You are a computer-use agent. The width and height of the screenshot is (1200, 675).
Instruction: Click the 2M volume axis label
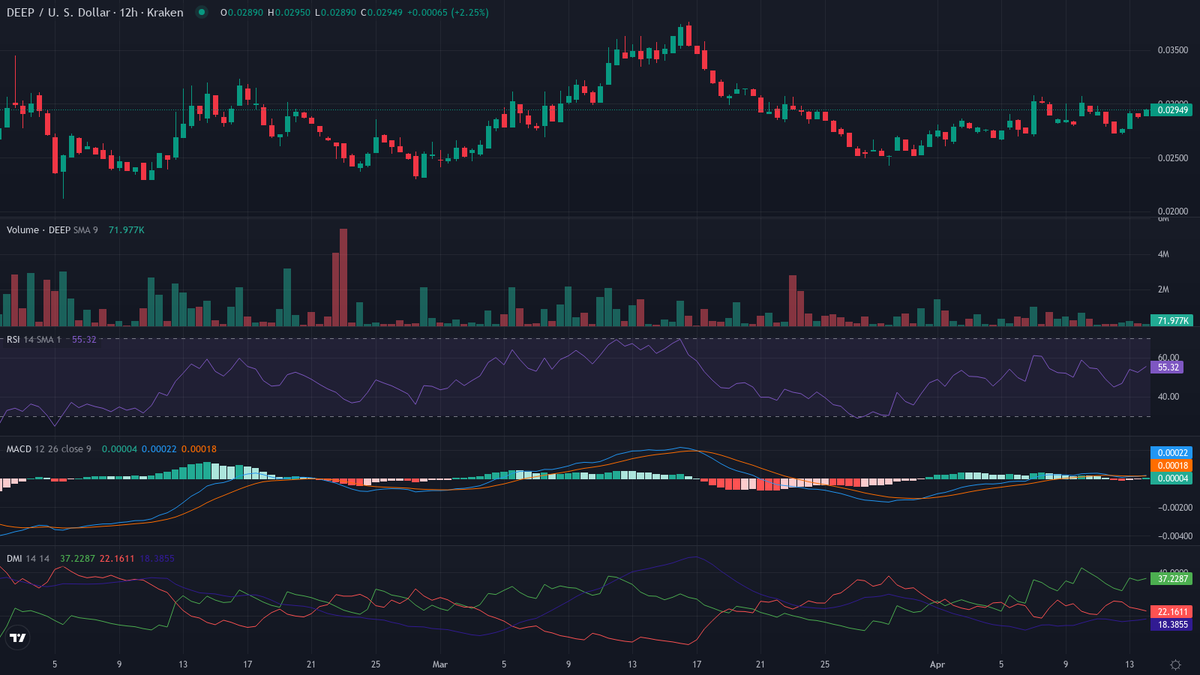click(x=1164, y=290)
